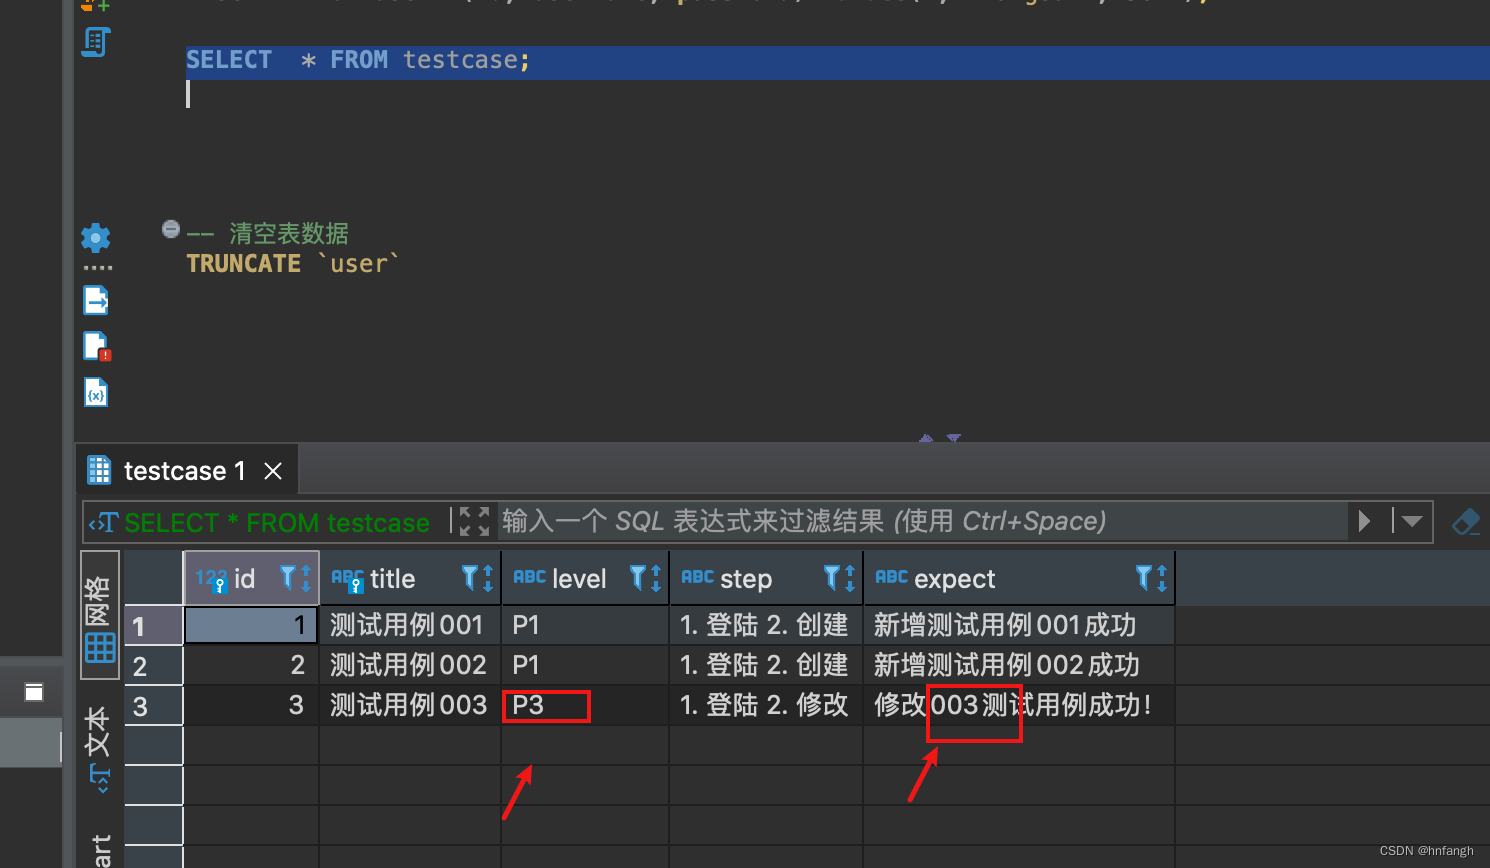Click the SQL query icon beside SELECT * FROM testcase

[103, 522]
